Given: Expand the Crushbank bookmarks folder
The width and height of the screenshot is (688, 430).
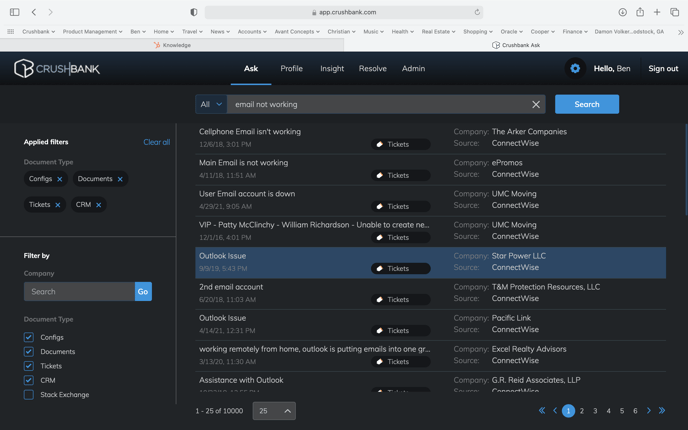Looking at the screenshot, I should click(x=39, y=32).
